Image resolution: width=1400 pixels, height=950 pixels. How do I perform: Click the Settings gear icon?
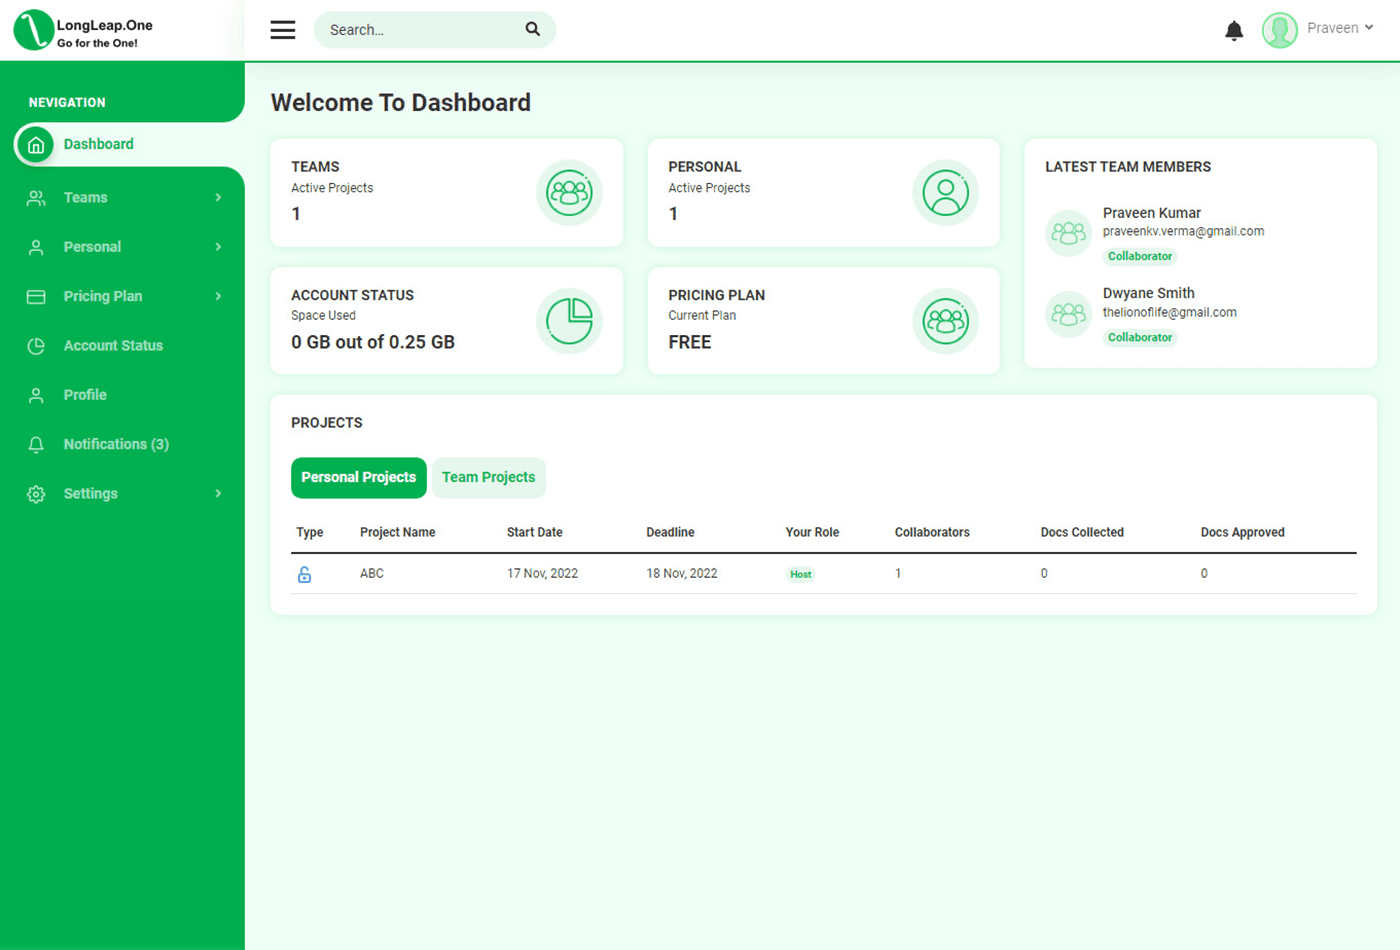(36, 494)
